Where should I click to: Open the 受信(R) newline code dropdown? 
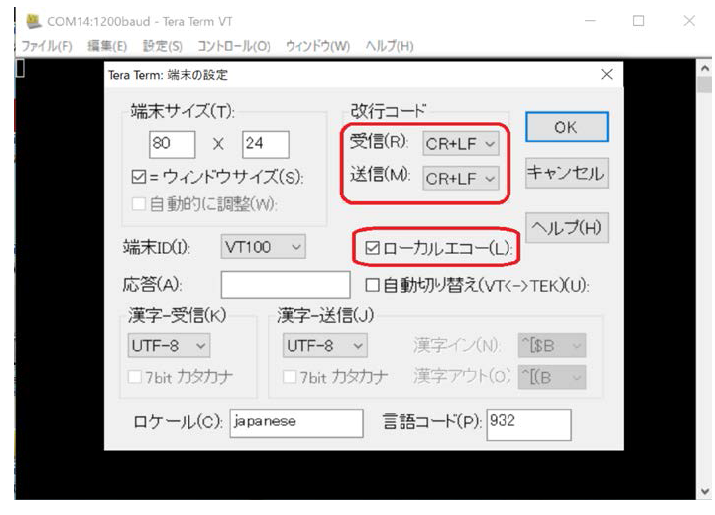(x=461, y=144)
